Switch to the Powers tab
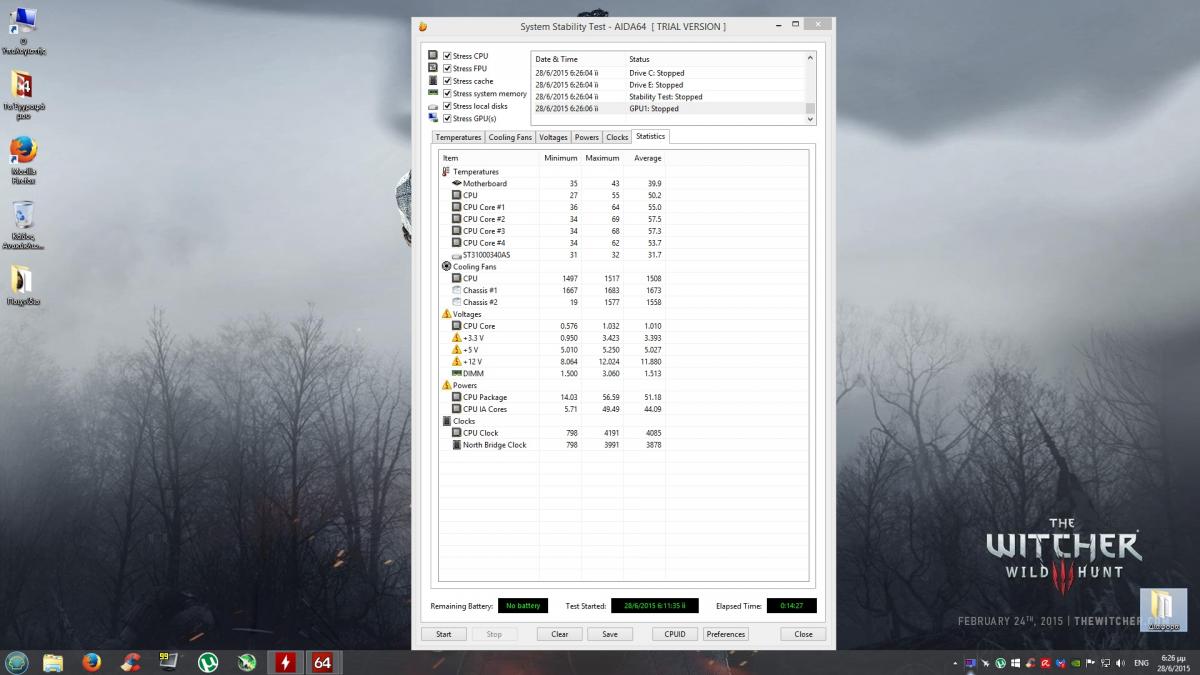The width and height of the screenshot is (1200, 675). (x=587, y=137)
